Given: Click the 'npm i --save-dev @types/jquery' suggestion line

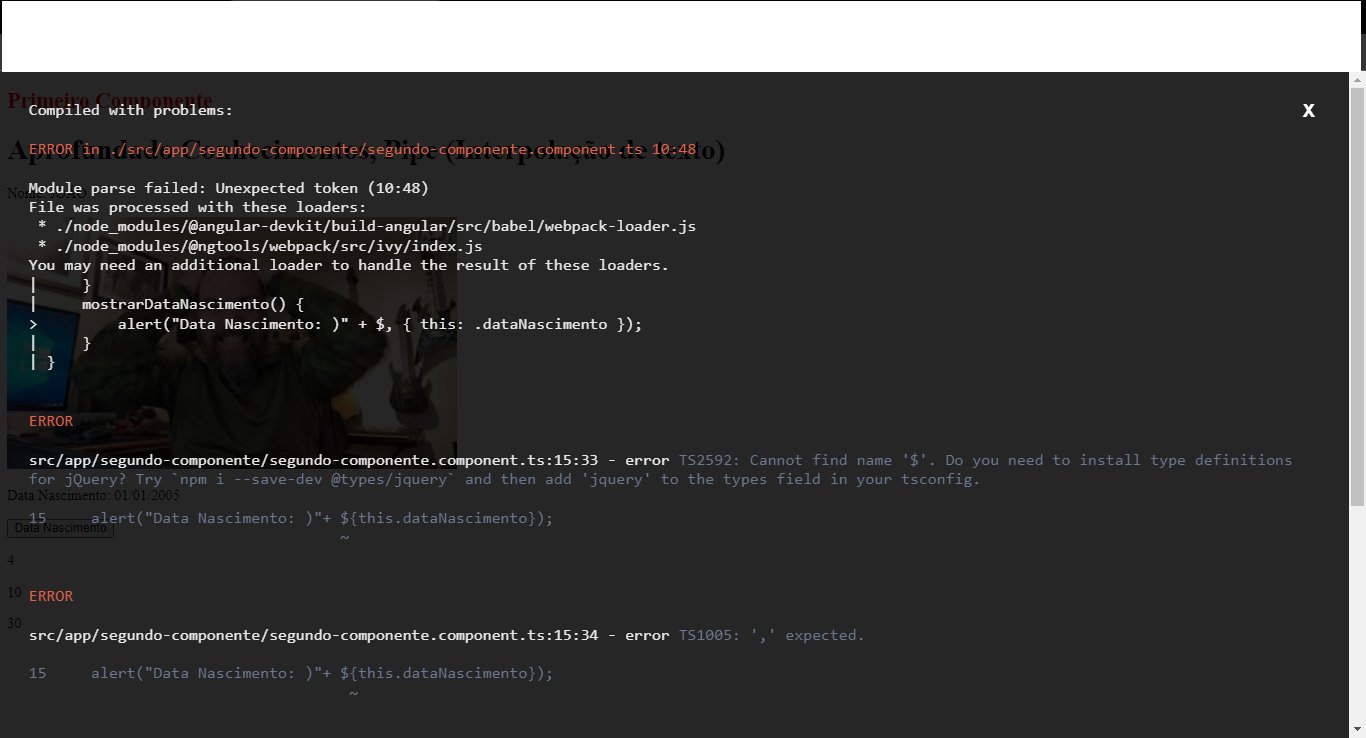Looking at the screenshot, I should point(505,479).
